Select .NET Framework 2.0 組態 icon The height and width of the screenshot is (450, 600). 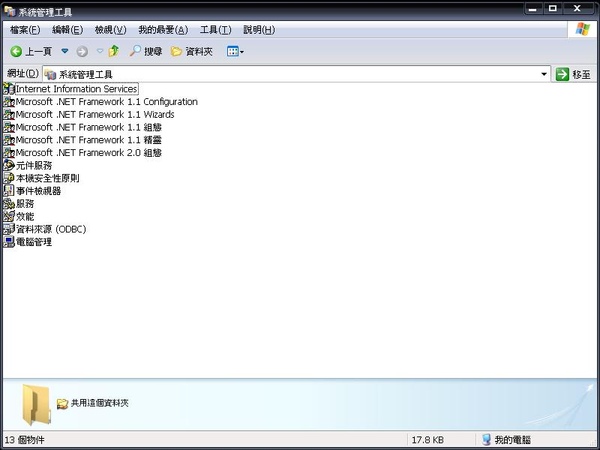pos(9,153)
